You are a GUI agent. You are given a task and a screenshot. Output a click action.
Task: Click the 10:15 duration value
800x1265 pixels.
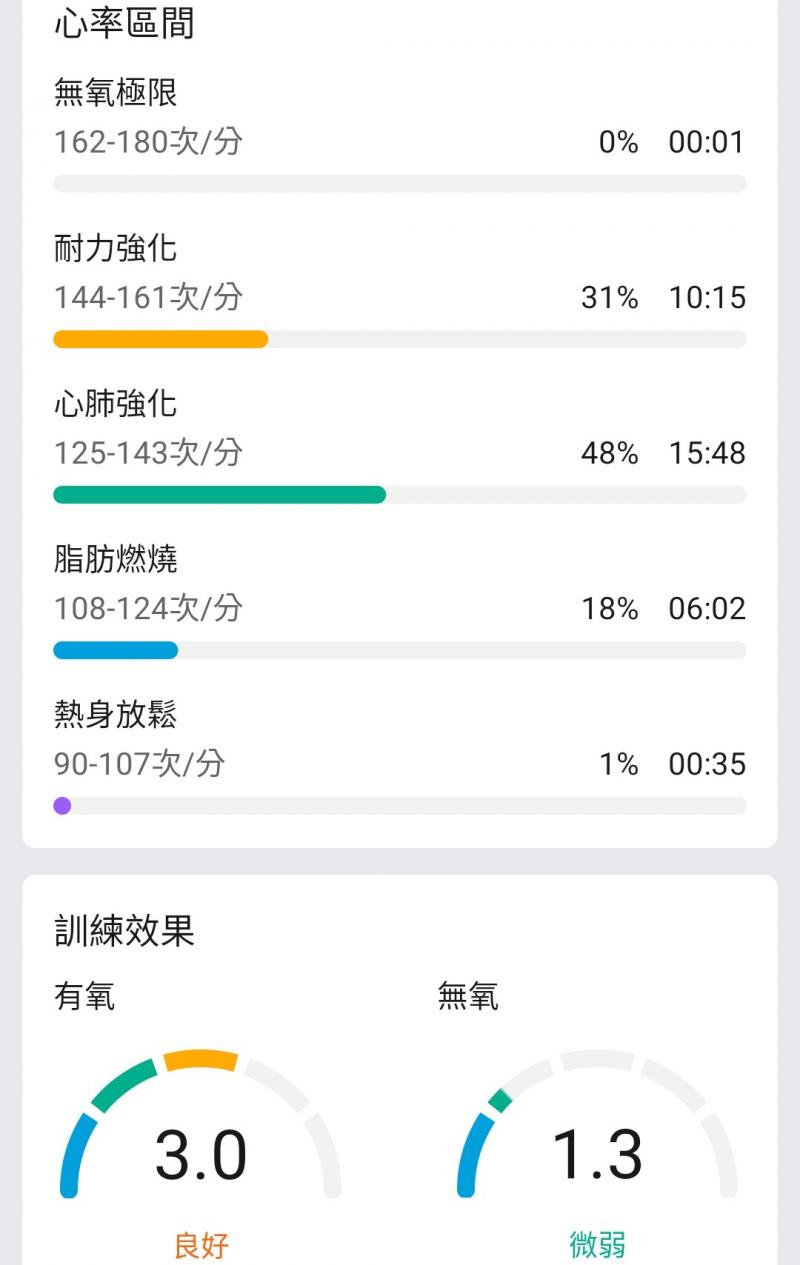(x=707, y=298)
